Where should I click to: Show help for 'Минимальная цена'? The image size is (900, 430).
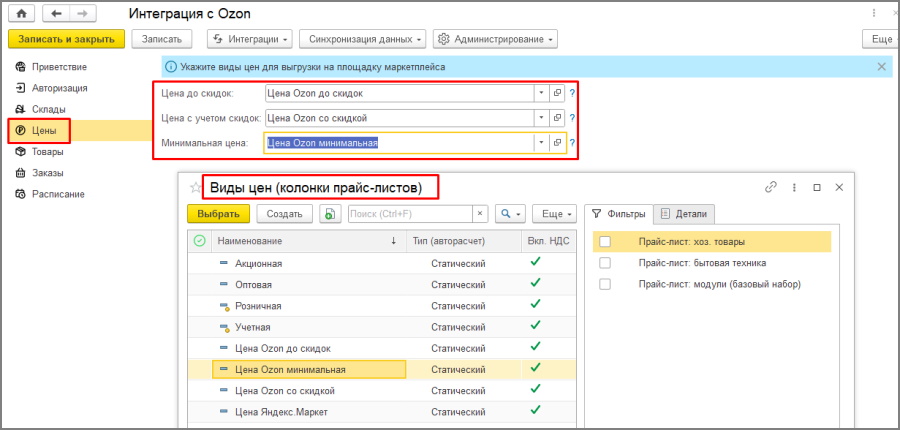point(572,143)
